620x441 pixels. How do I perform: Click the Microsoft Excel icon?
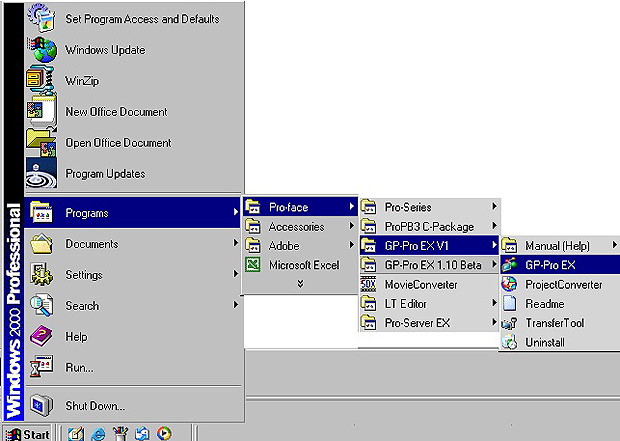point(253,264)
